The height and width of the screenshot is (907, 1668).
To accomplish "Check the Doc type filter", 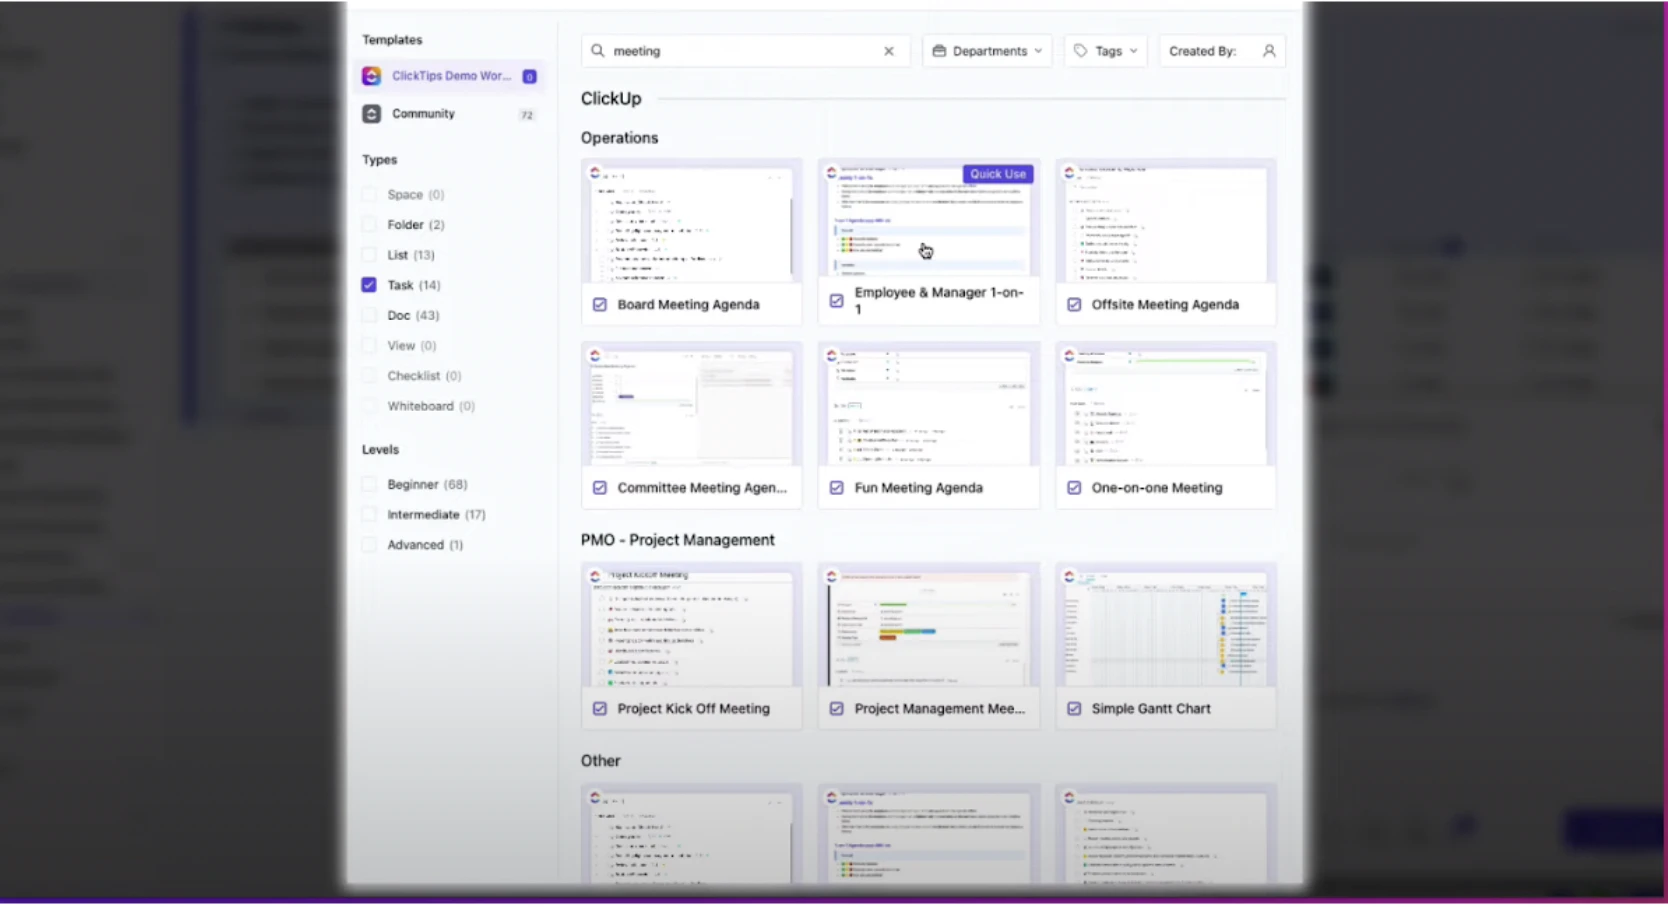I will (x=369, y=315).
